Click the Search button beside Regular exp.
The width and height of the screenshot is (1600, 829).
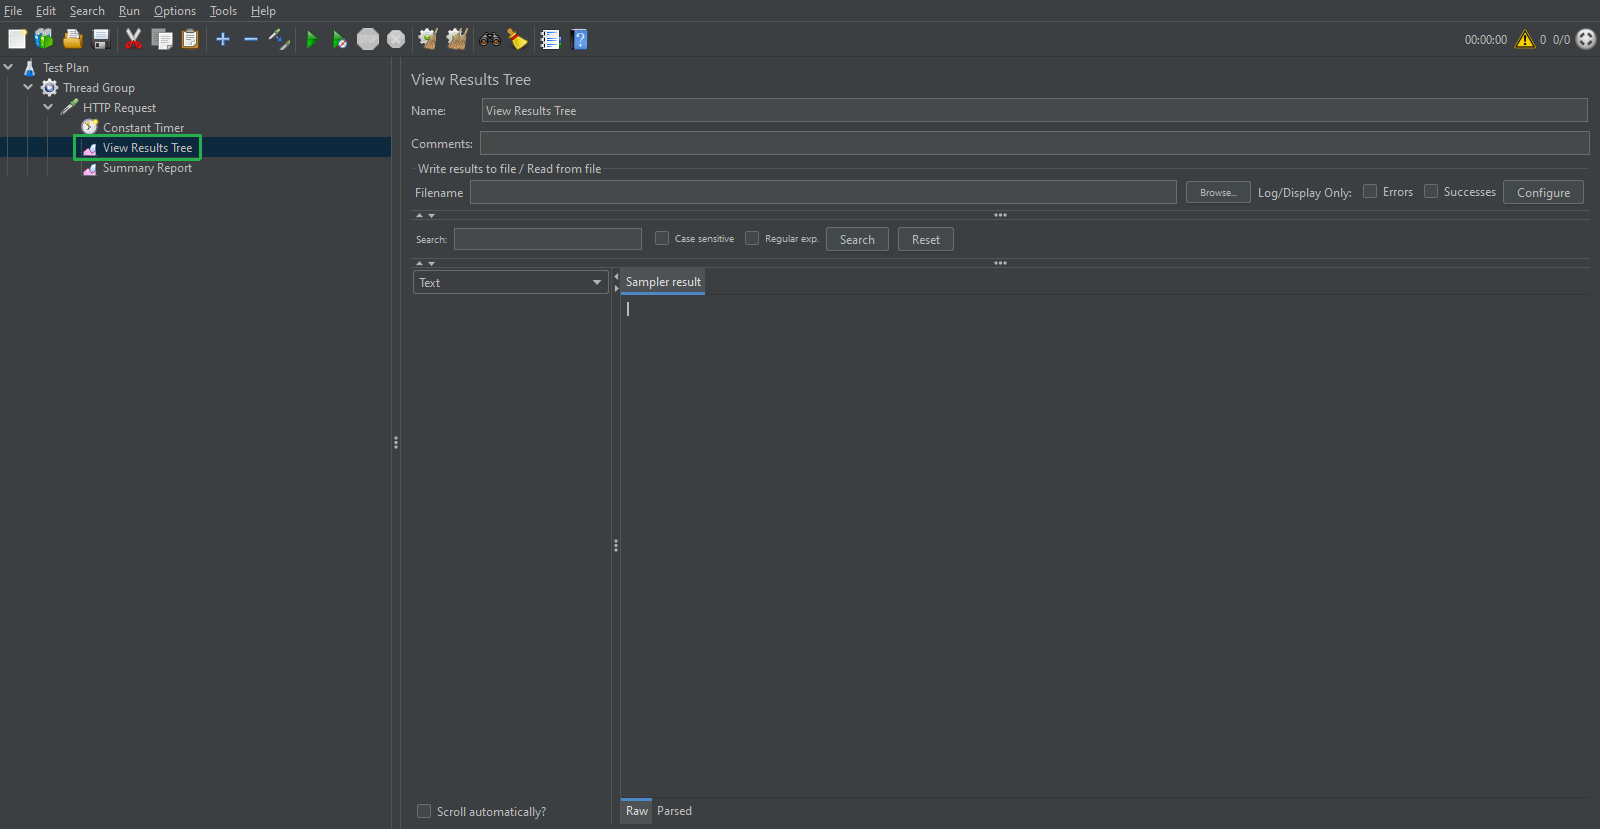857,239
